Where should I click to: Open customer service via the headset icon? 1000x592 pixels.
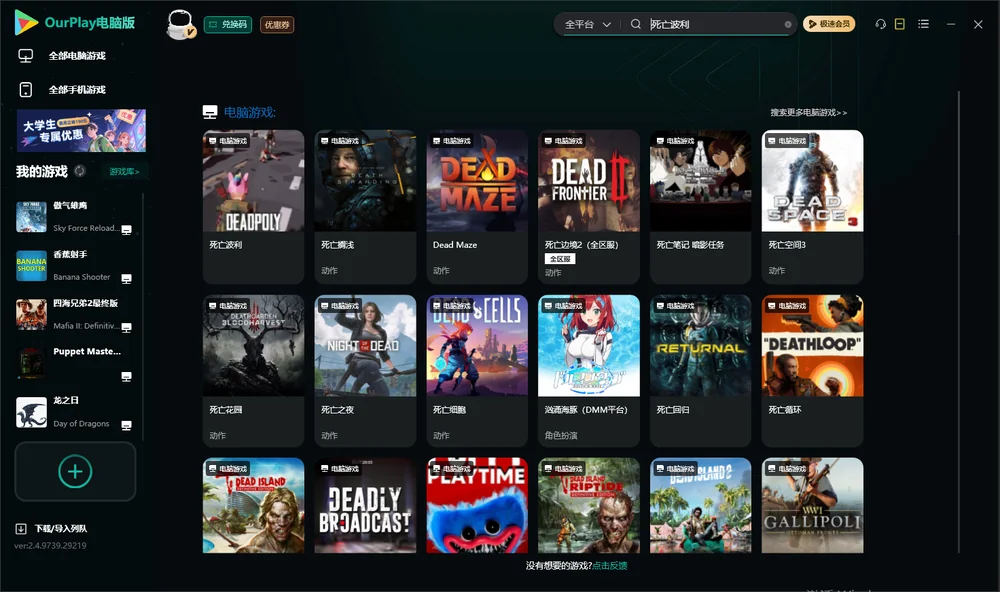click(x=881, y=24)
